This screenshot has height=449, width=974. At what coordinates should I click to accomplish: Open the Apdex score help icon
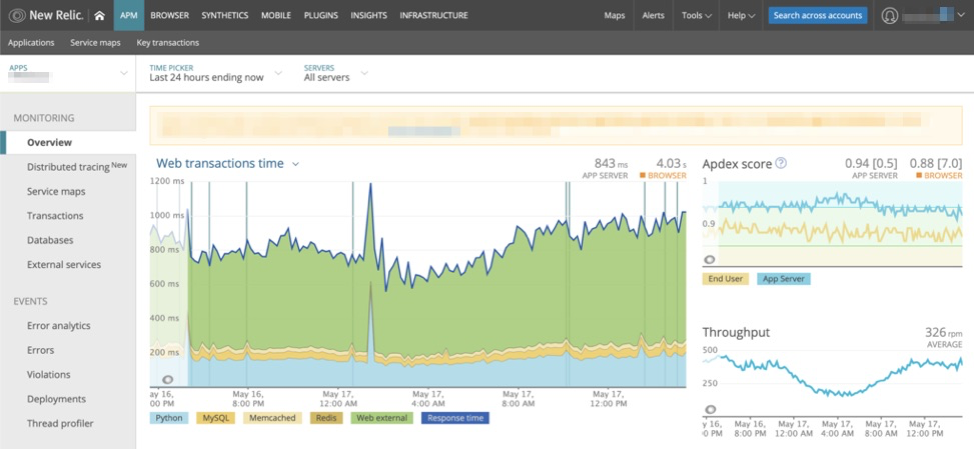click(x=781, y=163)
